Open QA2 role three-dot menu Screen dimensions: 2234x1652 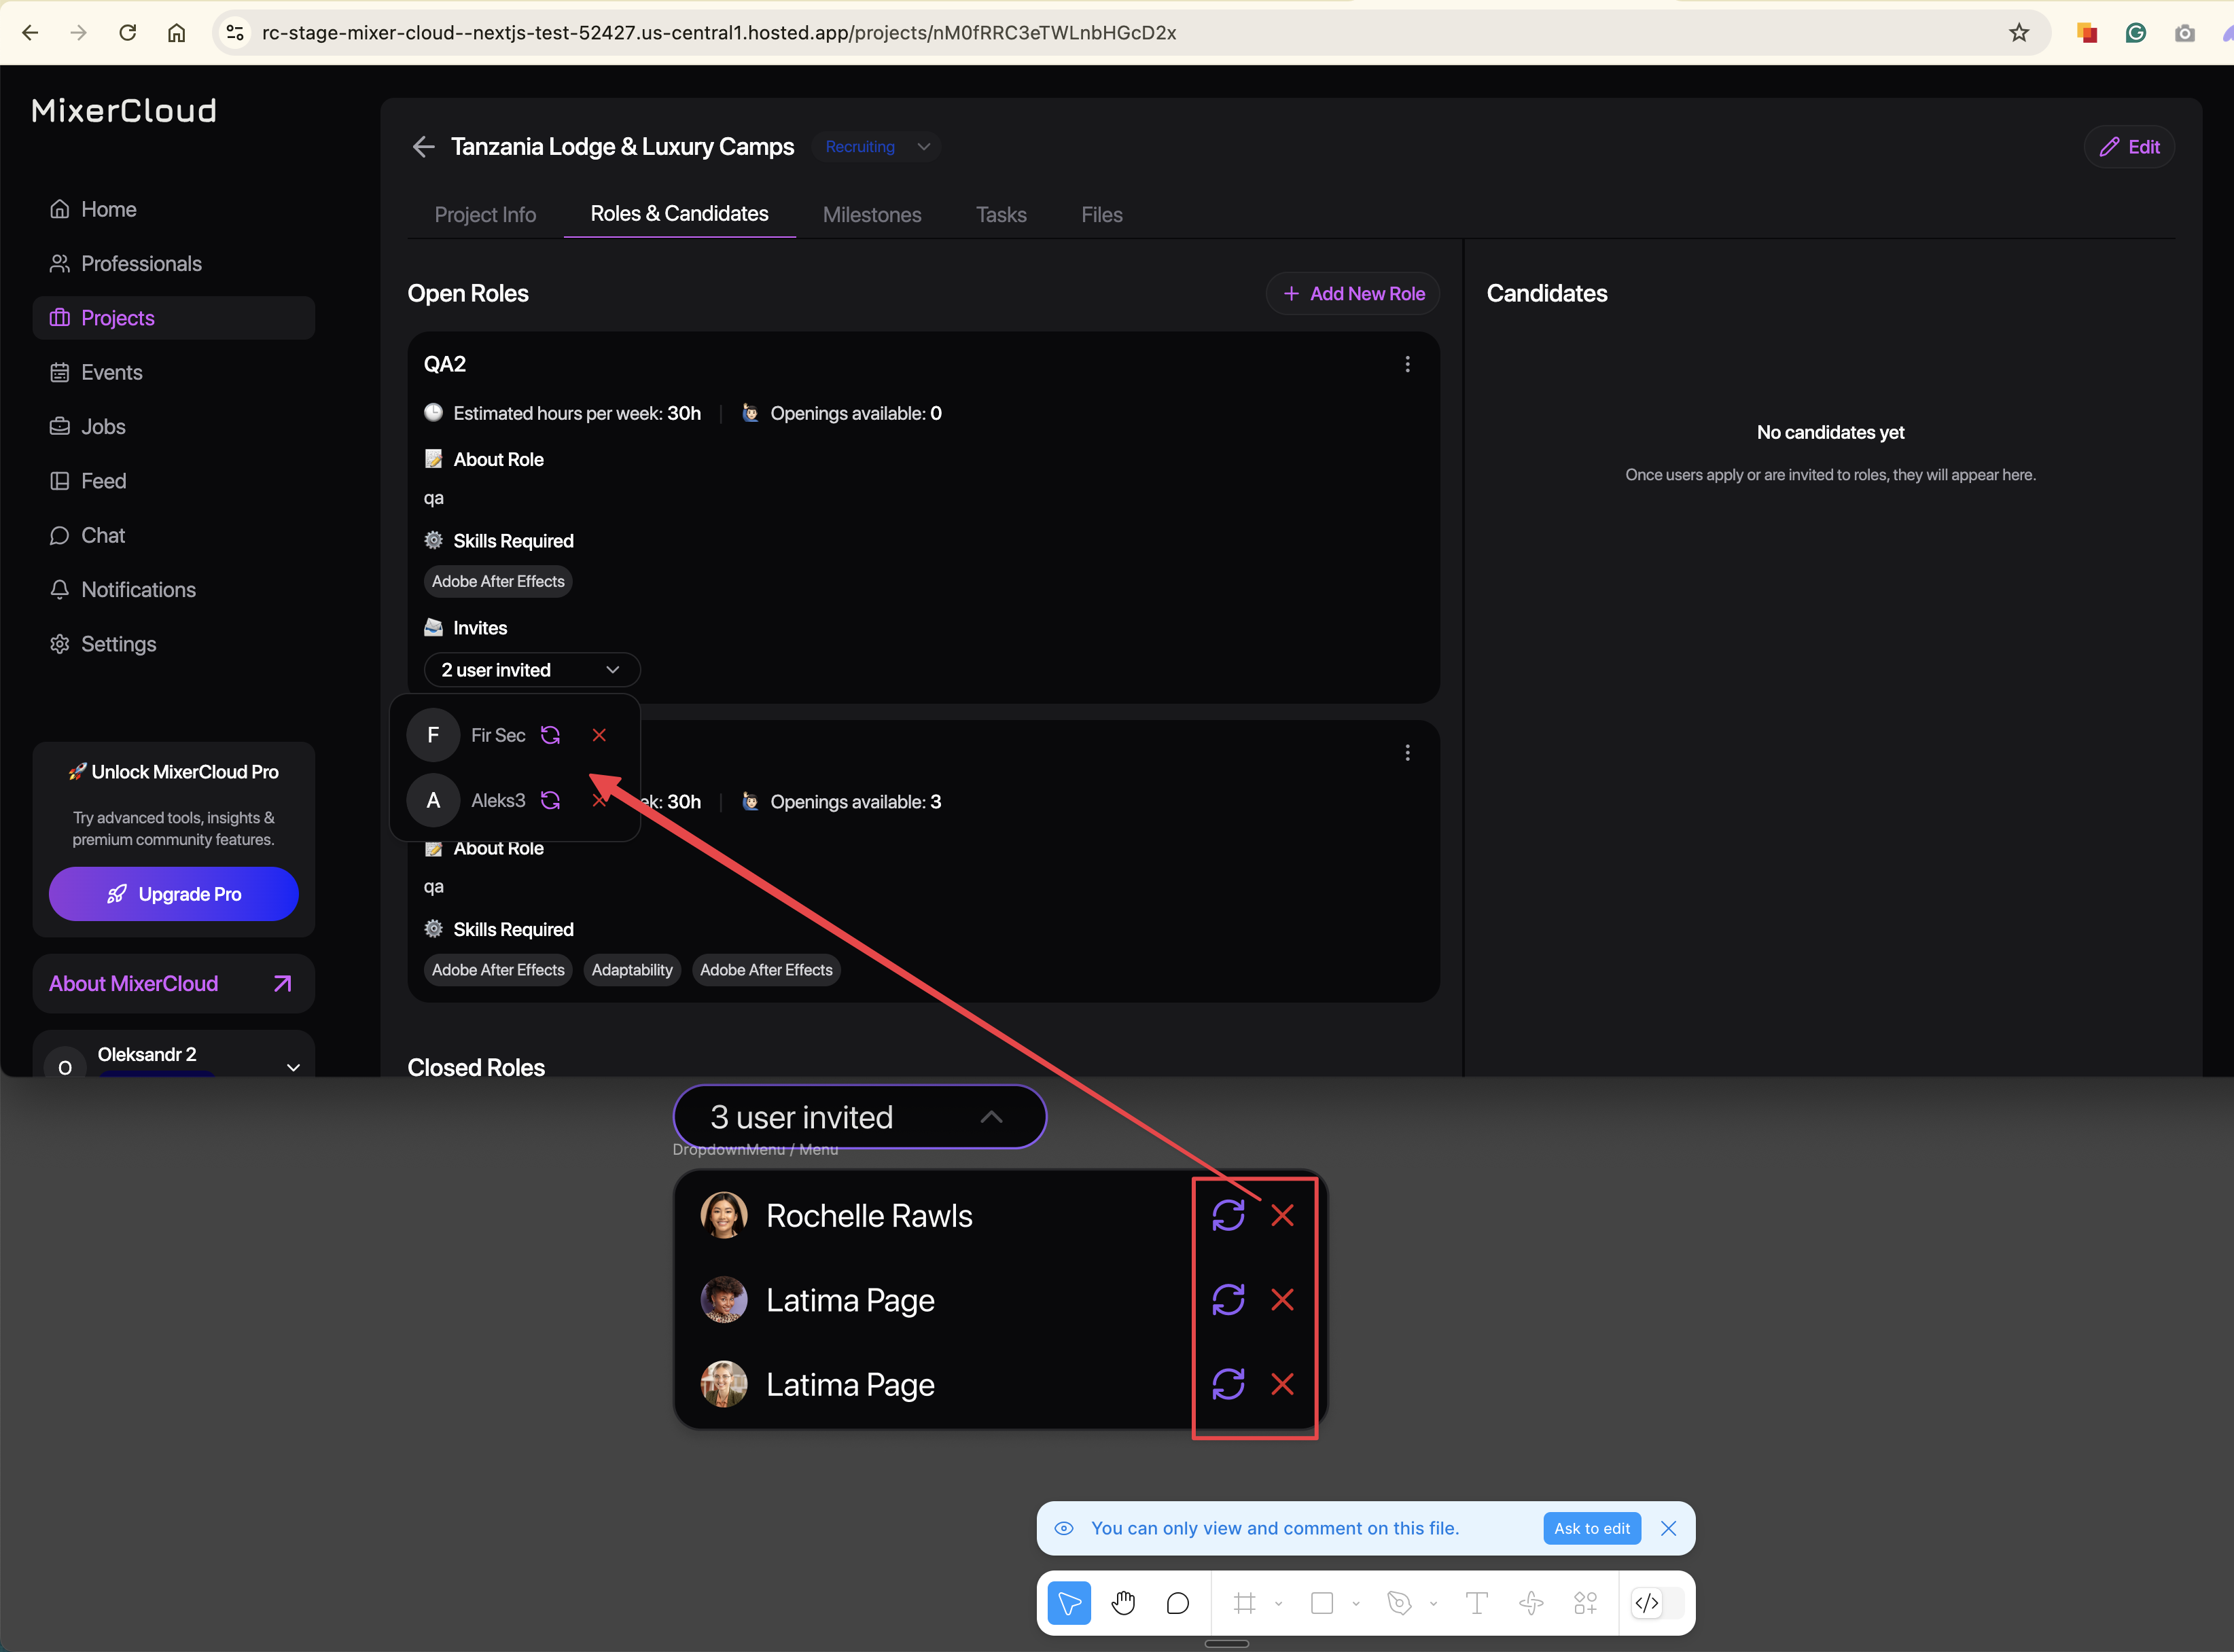coord(1407,364)
